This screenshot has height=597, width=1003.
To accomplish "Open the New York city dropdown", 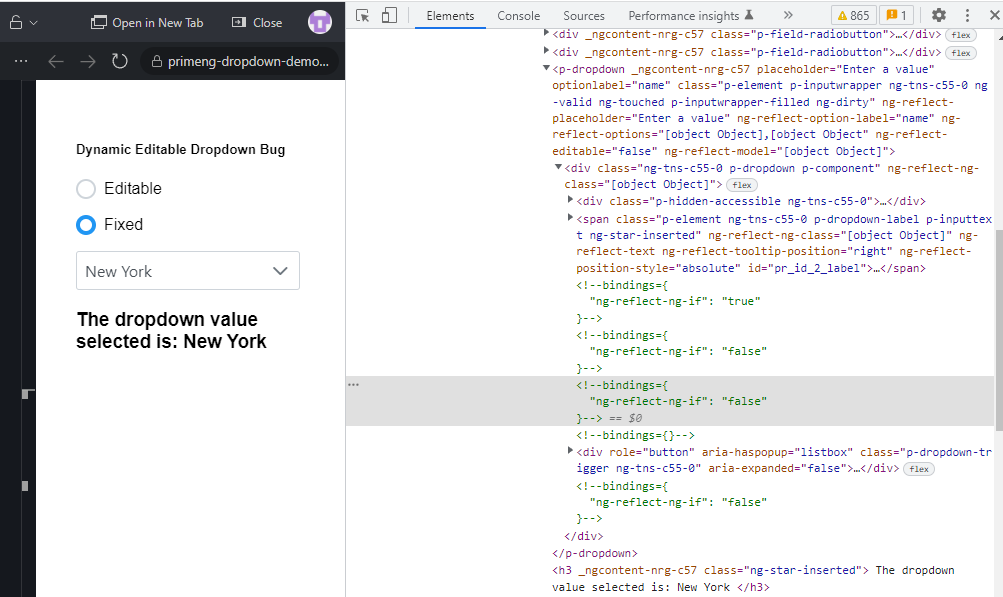I will click(x=187, y=271).
